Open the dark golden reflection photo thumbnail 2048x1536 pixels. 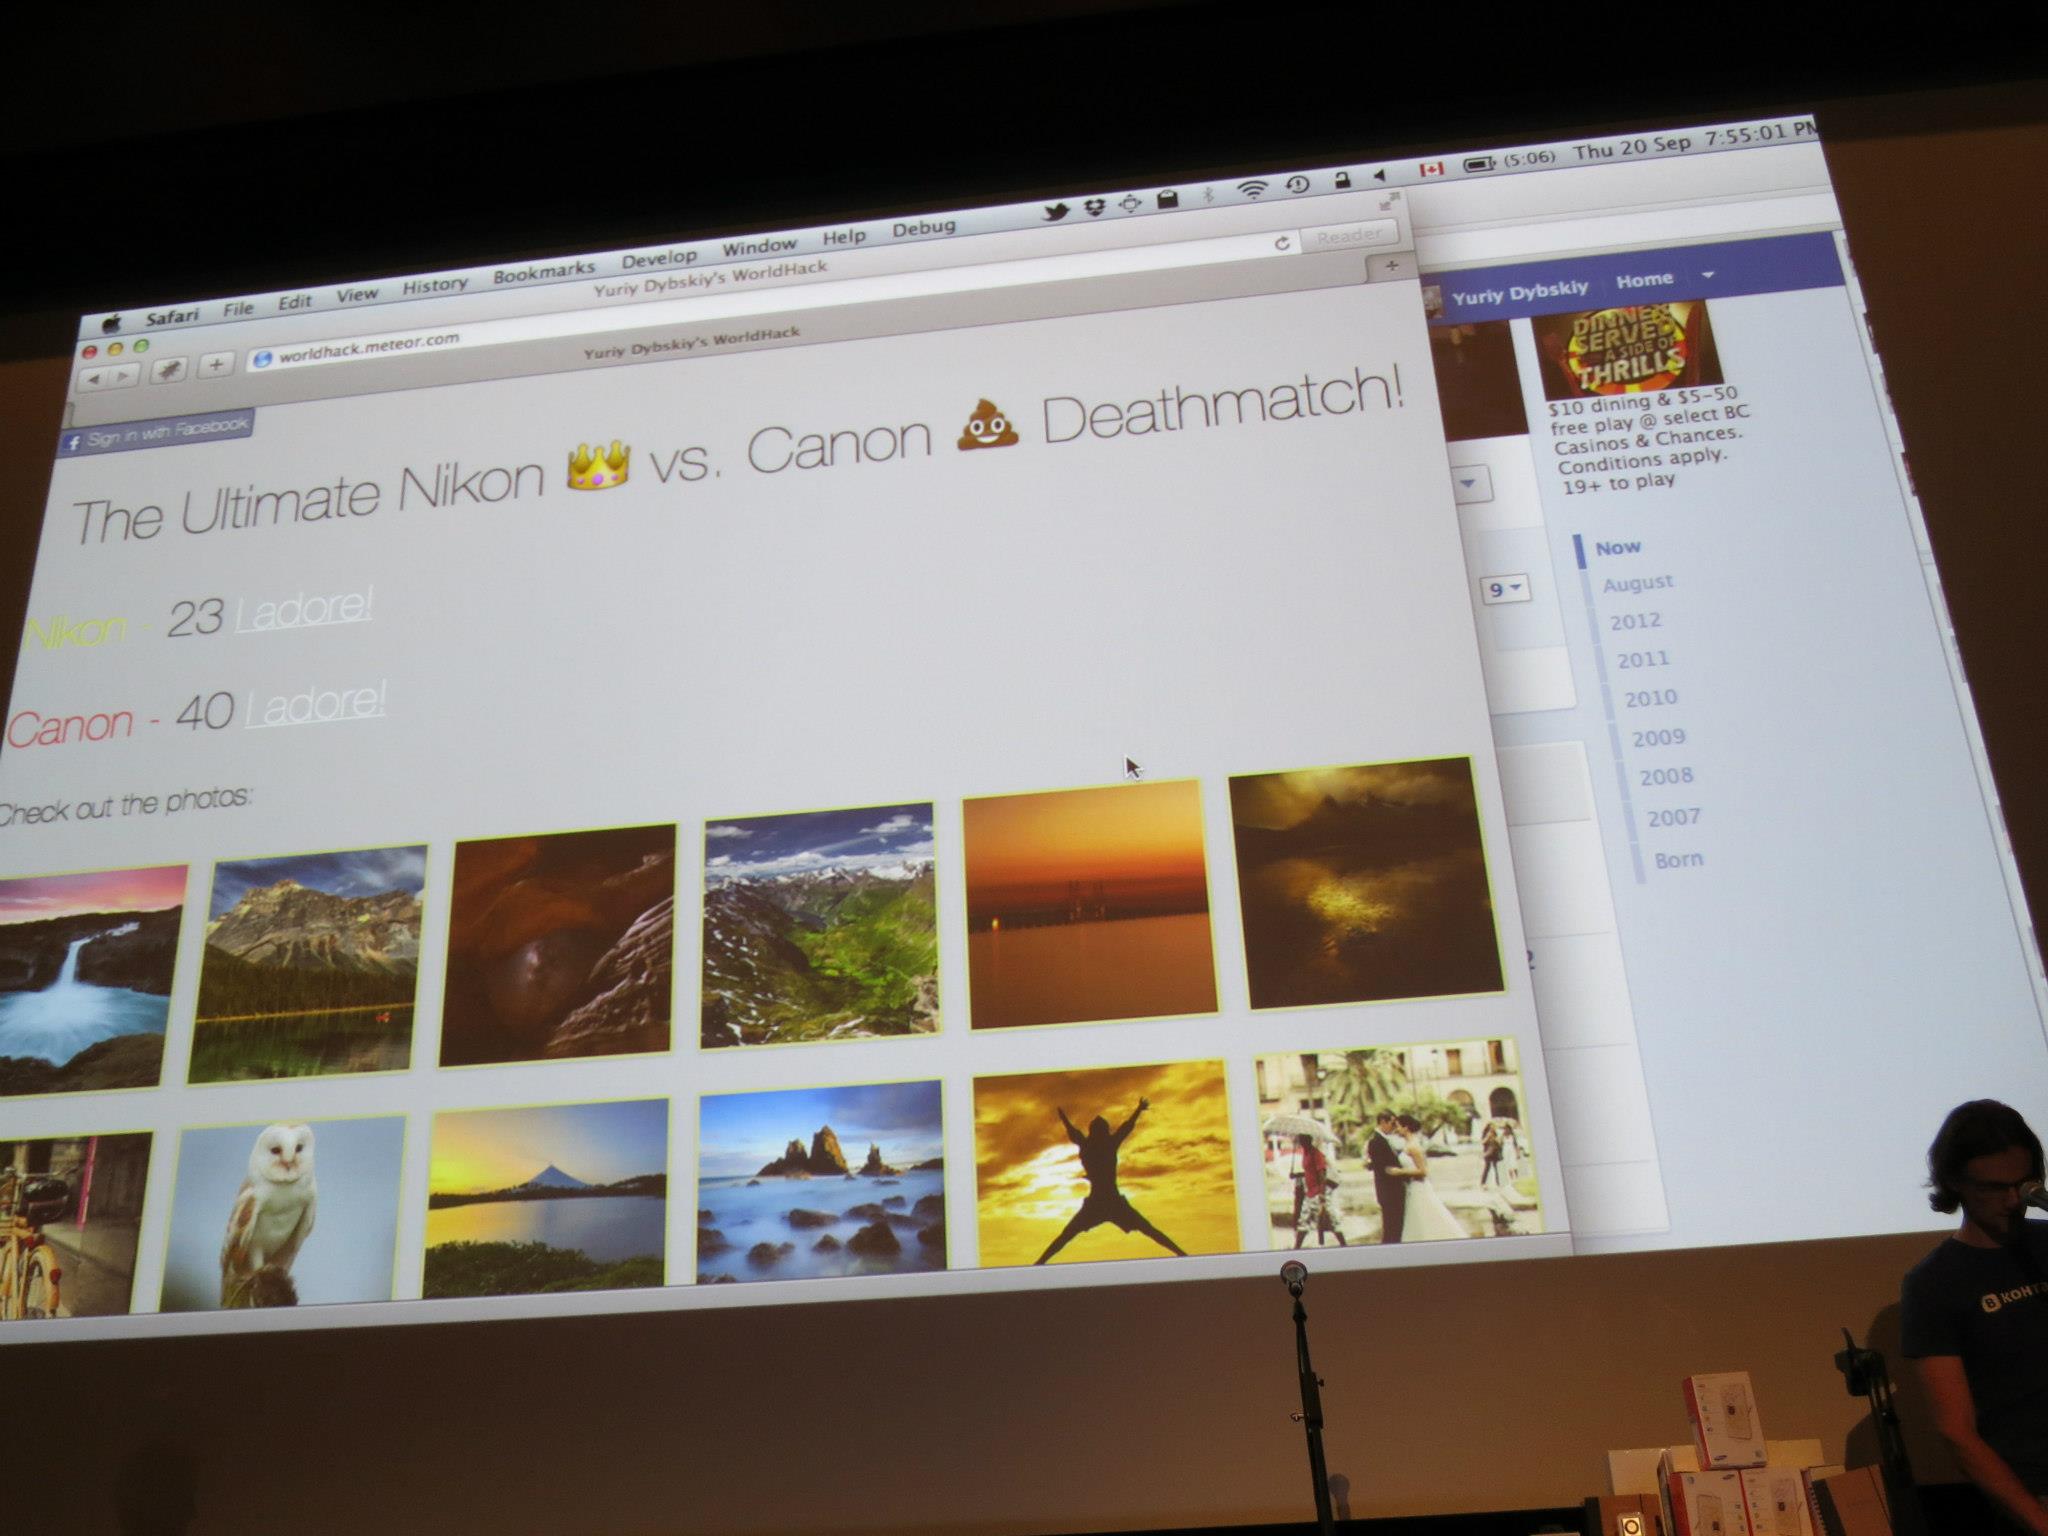(1366, 882)
